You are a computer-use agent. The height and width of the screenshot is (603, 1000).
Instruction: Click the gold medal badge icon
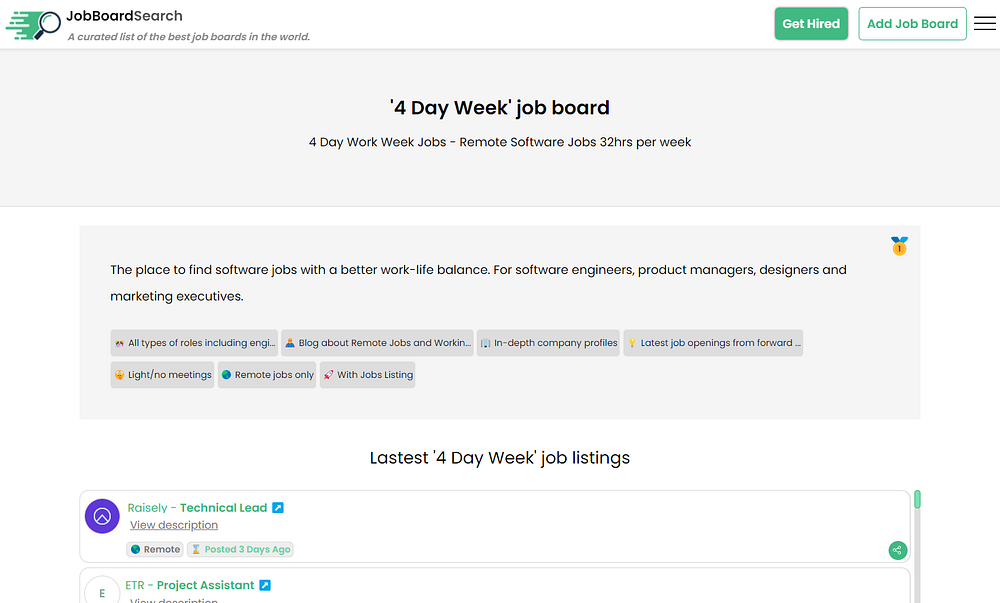[899, 246]
